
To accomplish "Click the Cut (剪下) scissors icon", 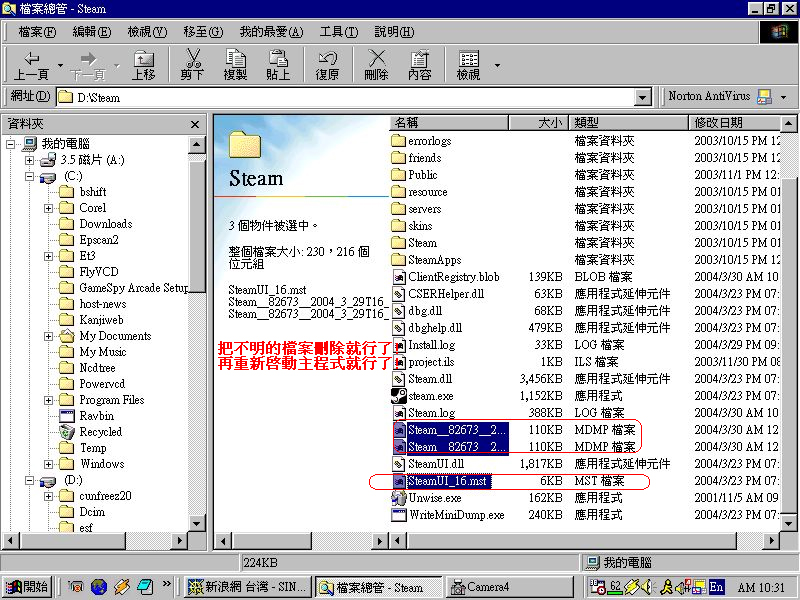I will click(x=193, y=59).
